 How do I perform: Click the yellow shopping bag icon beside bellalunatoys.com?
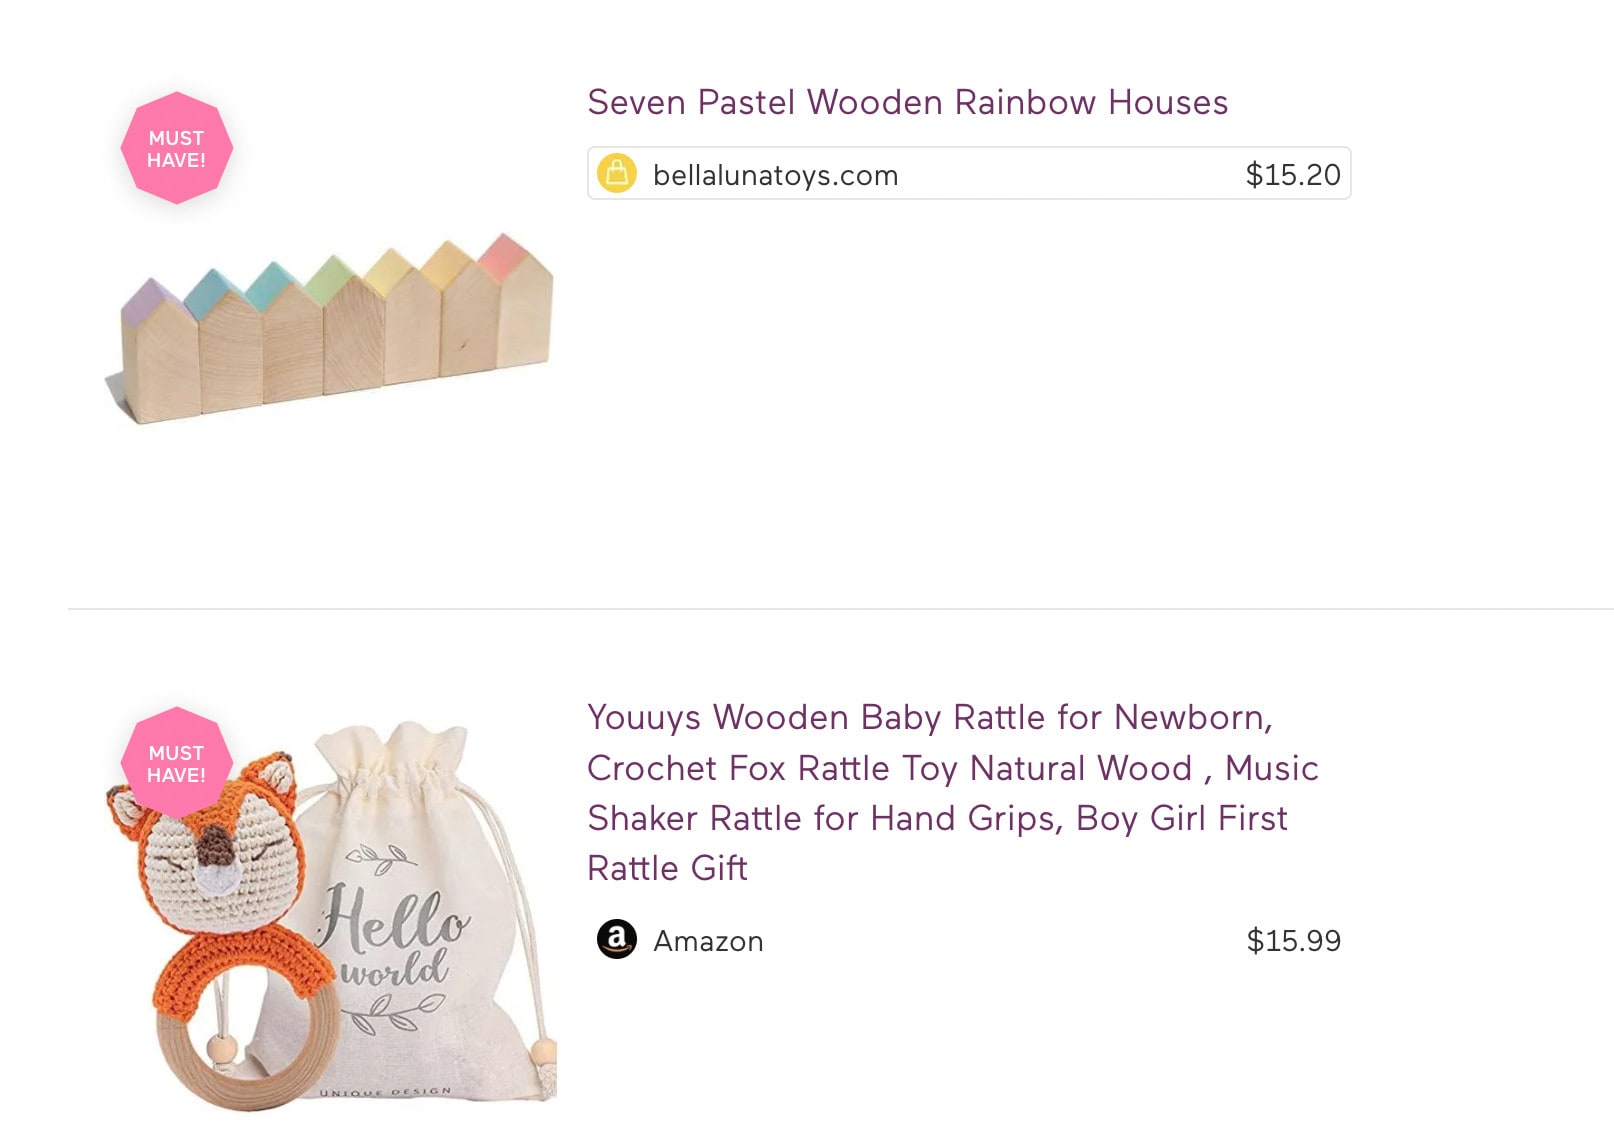point(618,173)
